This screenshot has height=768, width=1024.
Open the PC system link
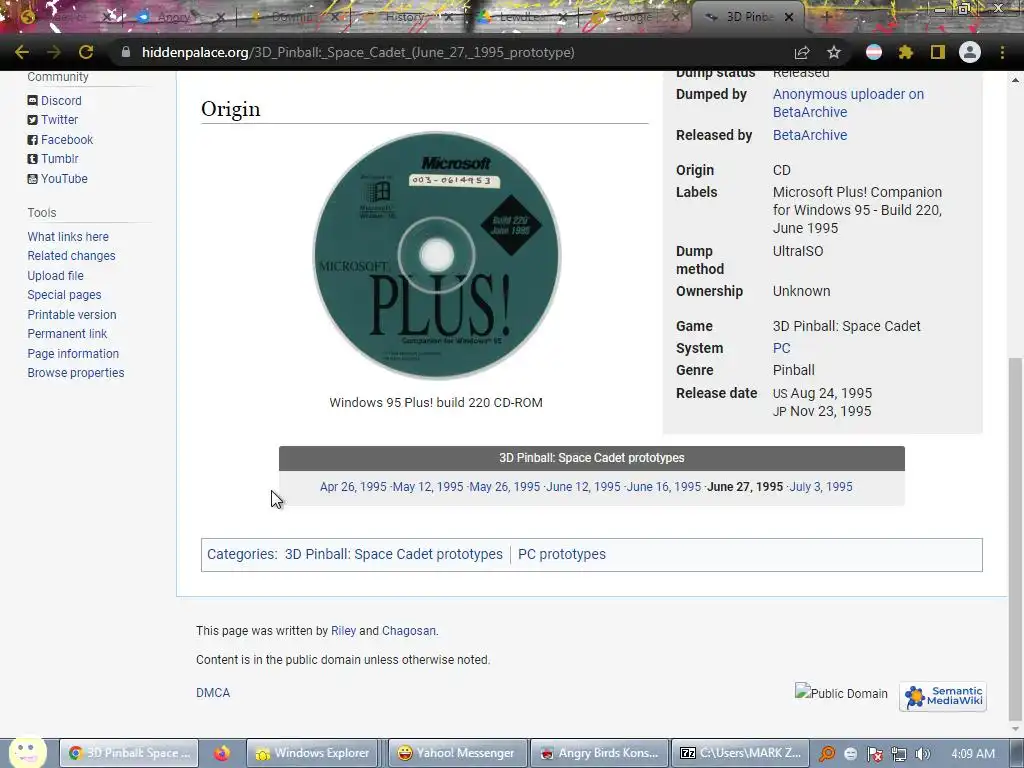(x=782, y=348)
